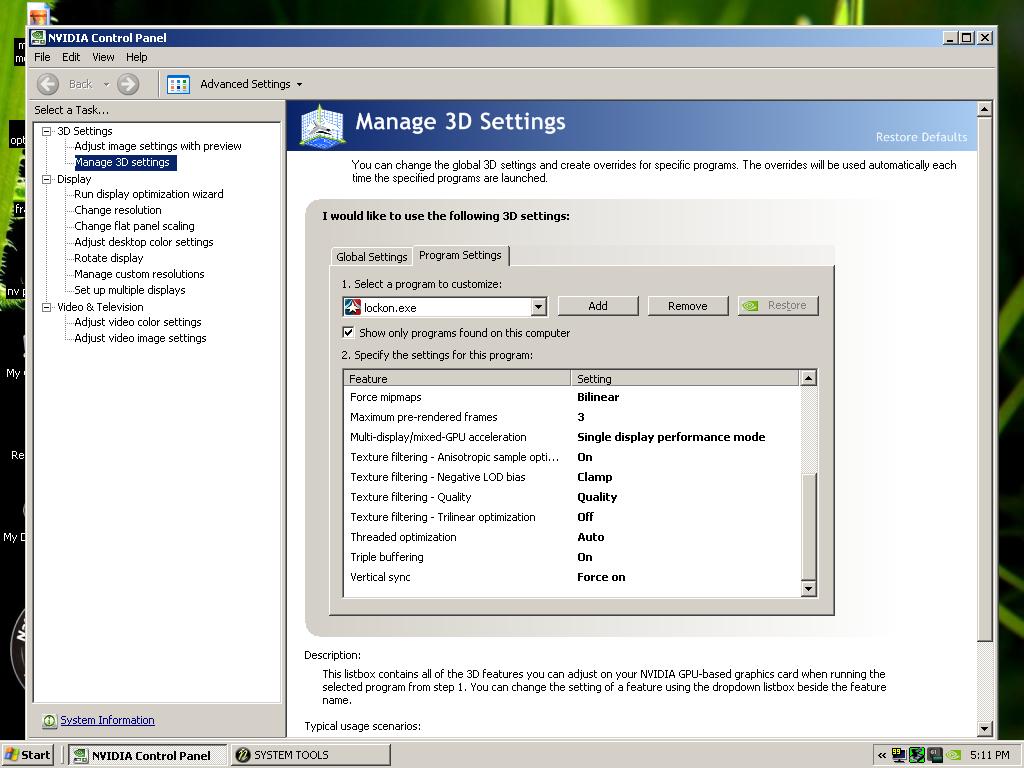Select Change resolution in task tree
This screenshot has width=1024, height=768.
coord(118,210)
